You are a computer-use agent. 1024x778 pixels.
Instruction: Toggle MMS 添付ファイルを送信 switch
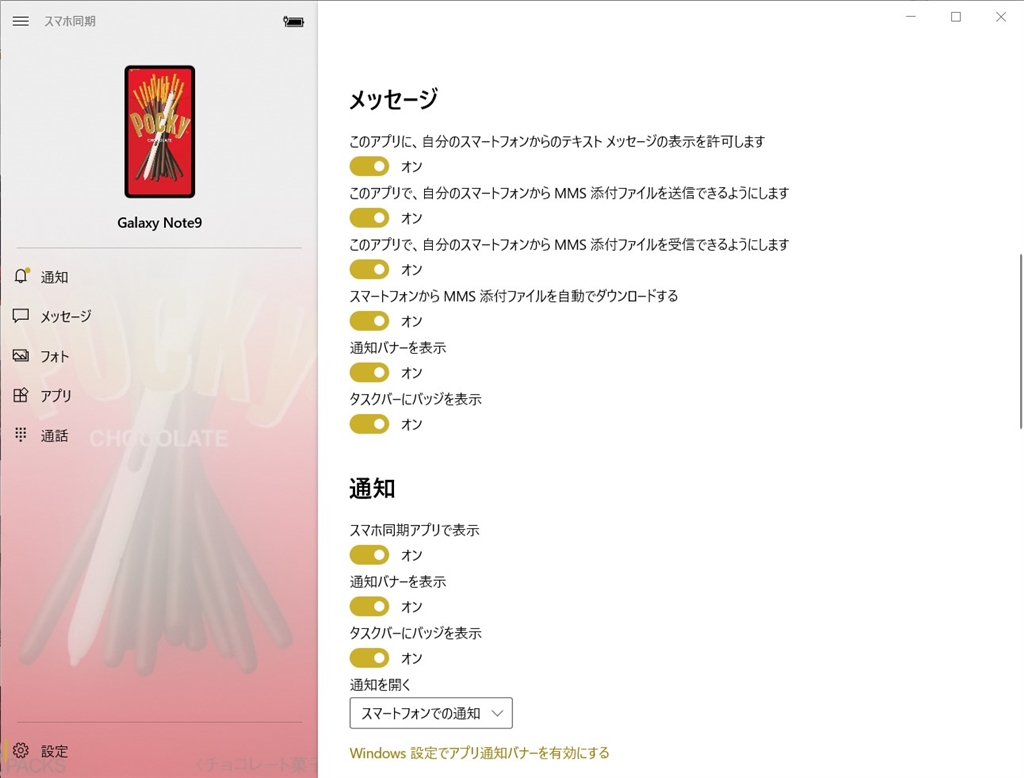click(x=370, y=218)
